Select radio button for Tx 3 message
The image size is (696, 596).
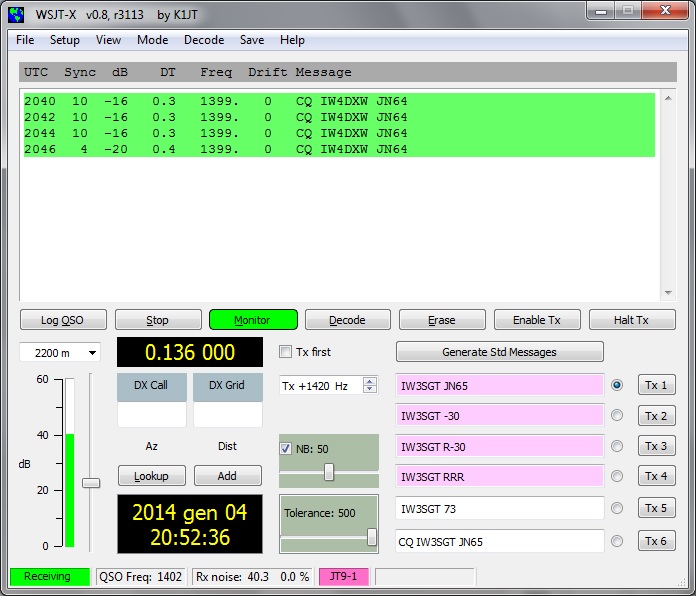[x=617, y=446]
